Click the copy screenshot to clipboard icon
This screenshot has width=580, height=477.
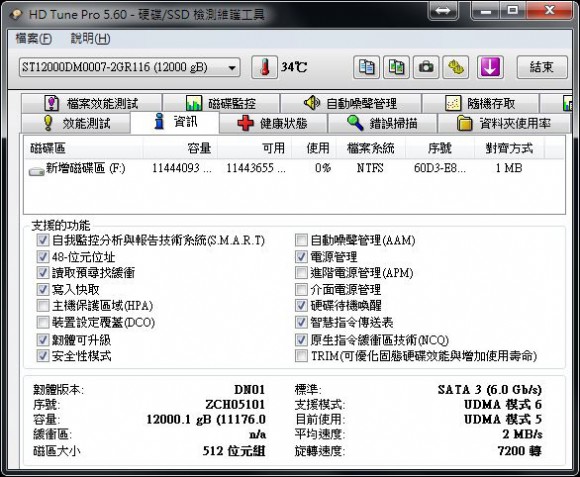click(x=396, y=67)
